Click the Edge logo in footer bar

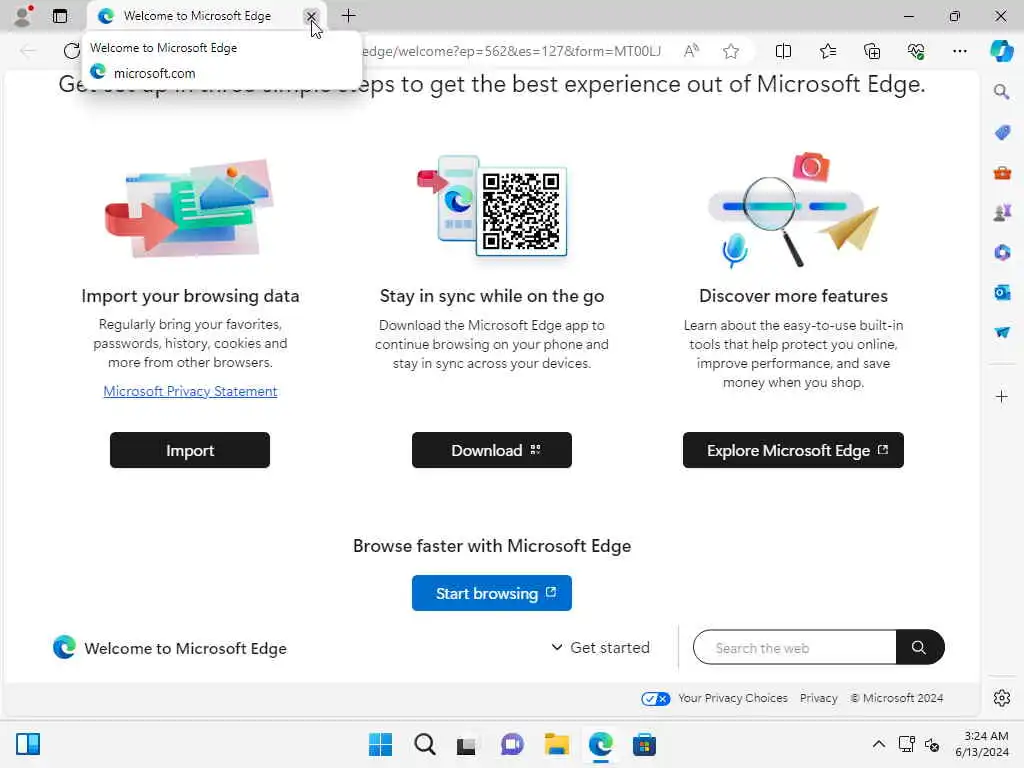[x=64, y=647]
